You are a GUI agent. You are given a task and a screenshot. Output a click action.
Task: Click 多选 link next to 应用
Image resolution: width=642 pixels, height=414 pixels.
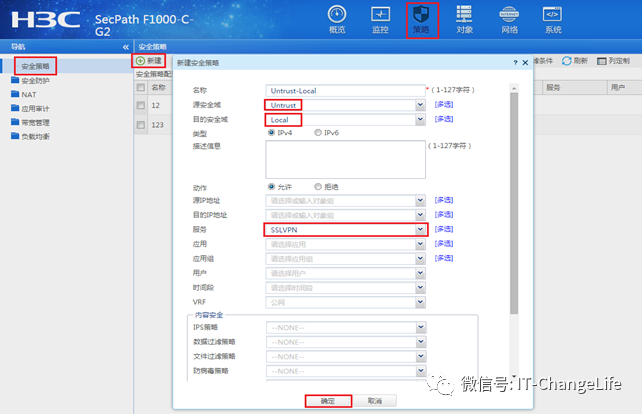(x=444, y=243)
